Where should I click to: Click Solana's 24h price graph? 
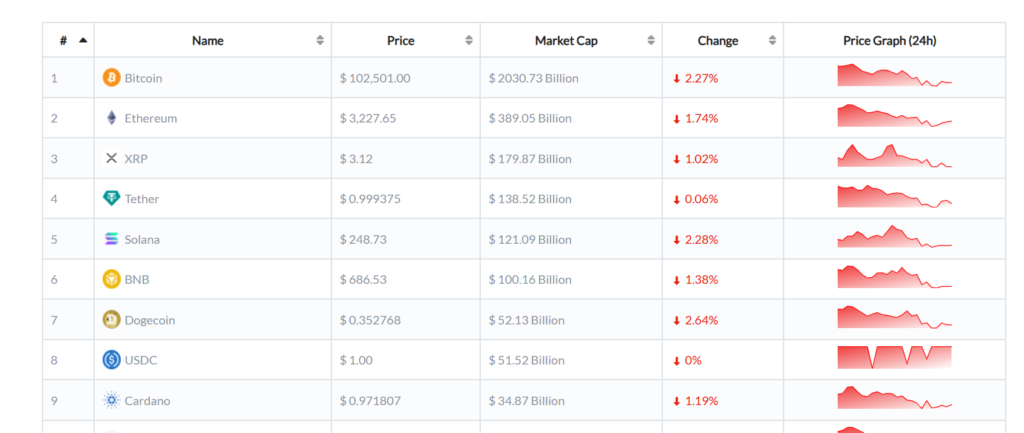coord(895,236)
